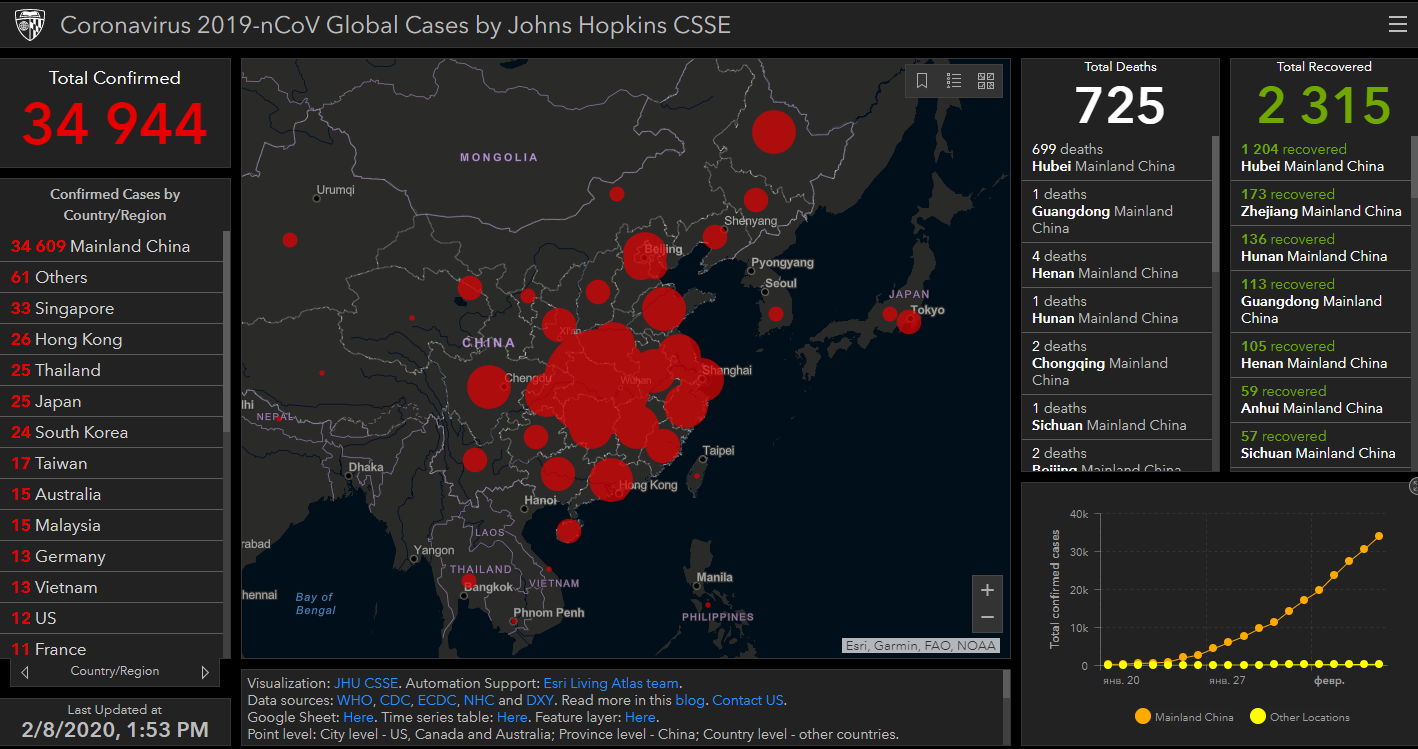Open the JHU CSSE link
Image resolution: width=1418 pixels, height=749 pixels.
click(367, 683)
